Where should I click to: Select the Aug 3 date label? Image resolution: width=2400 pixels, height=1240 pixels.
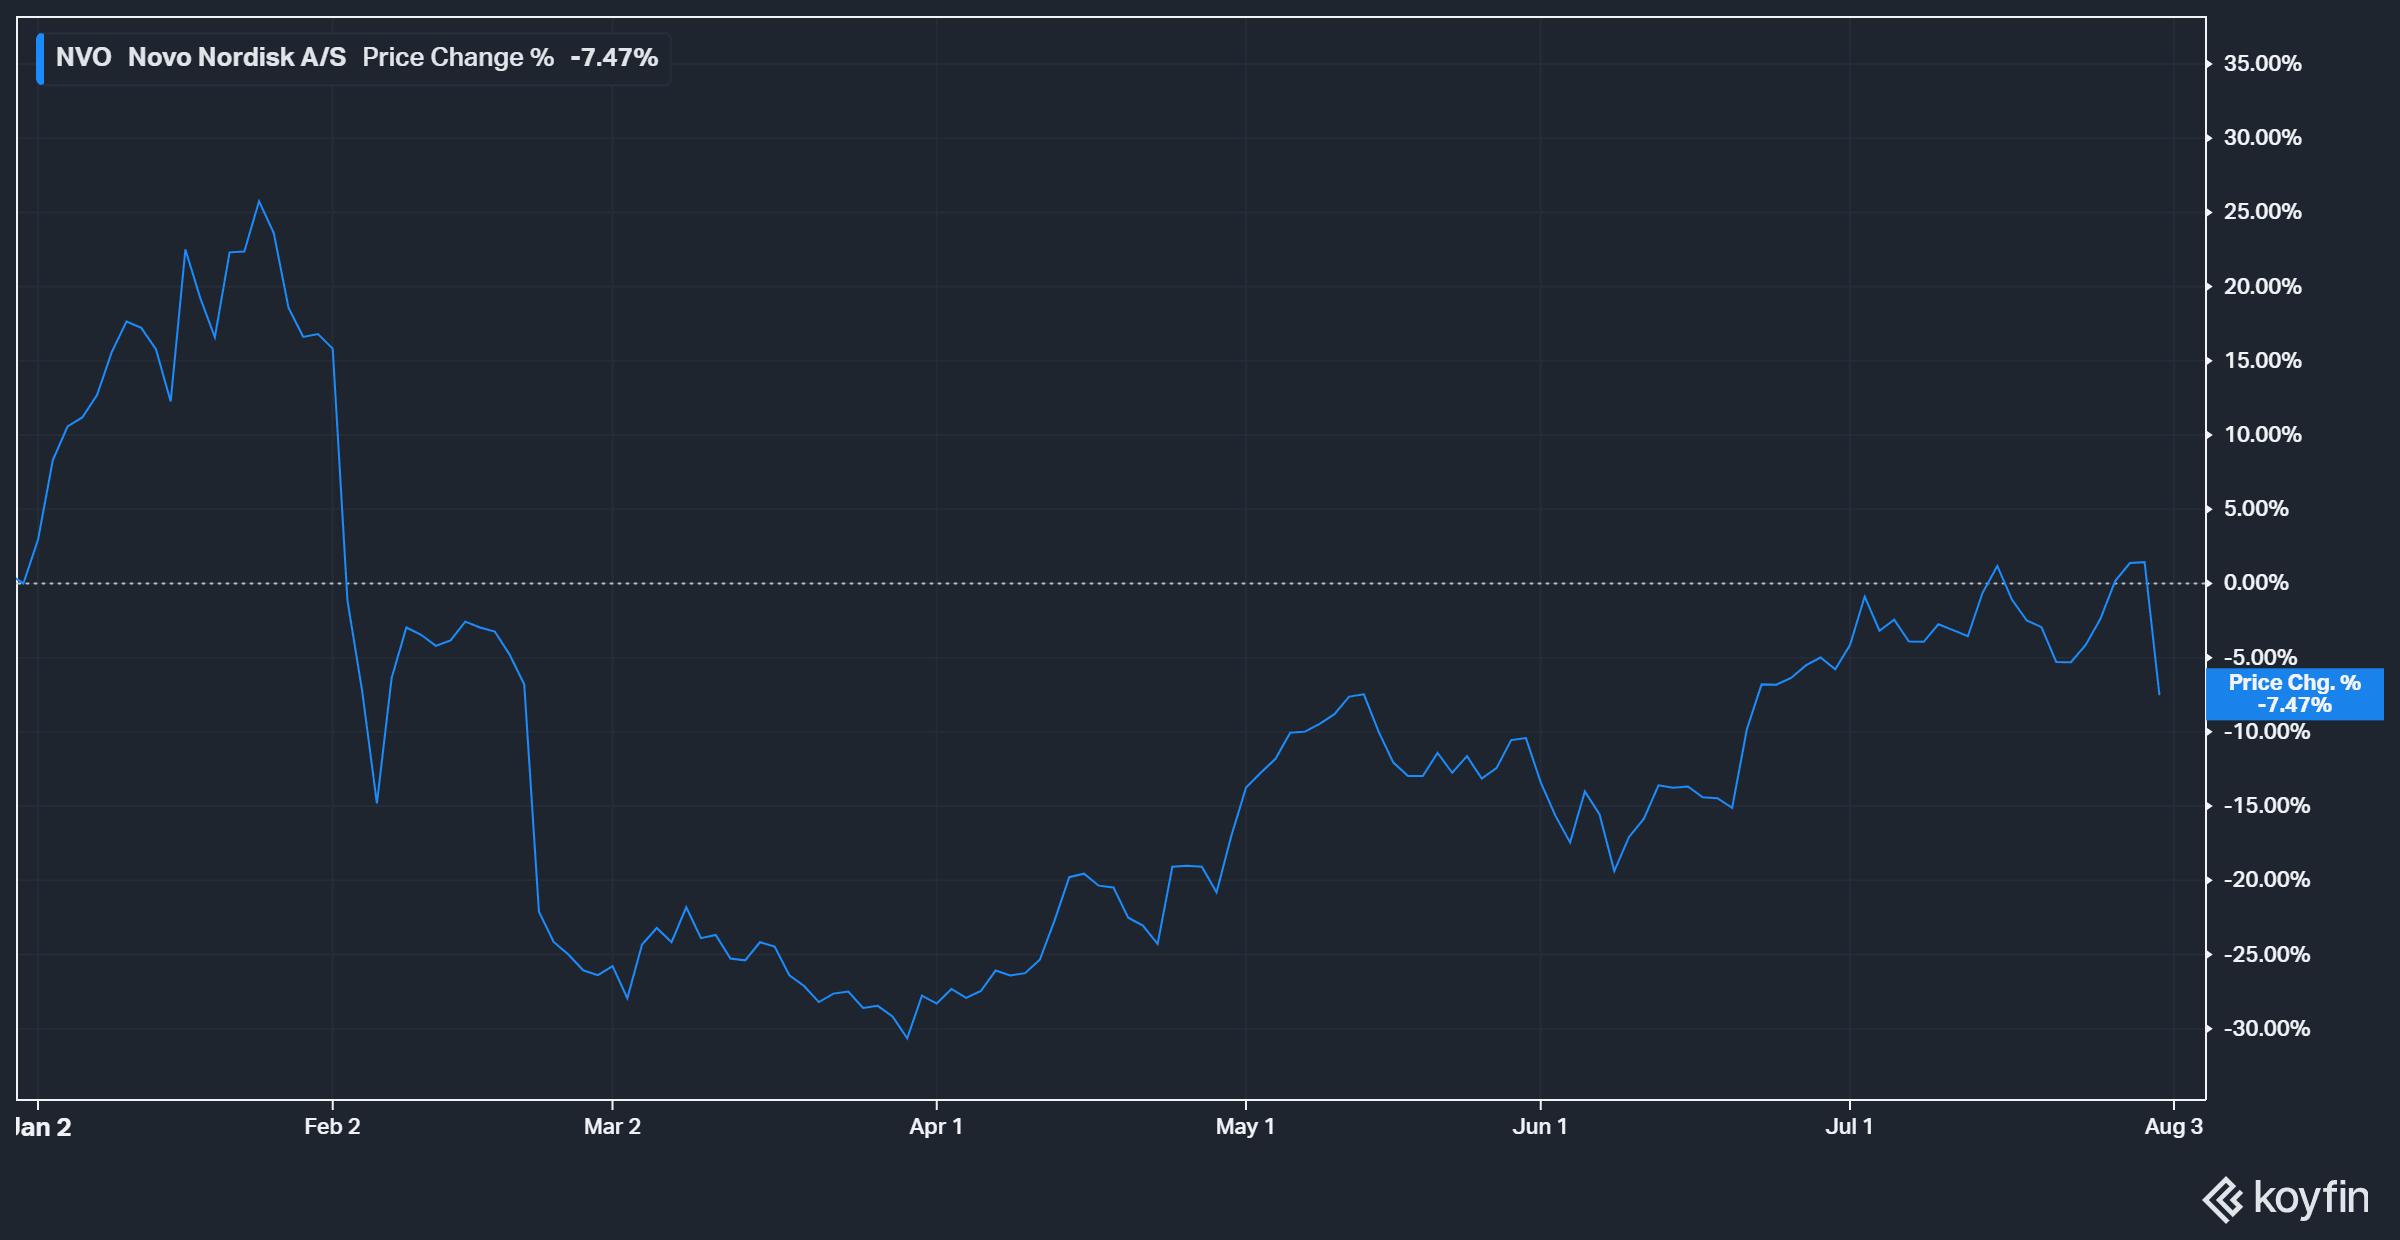2174,1127
